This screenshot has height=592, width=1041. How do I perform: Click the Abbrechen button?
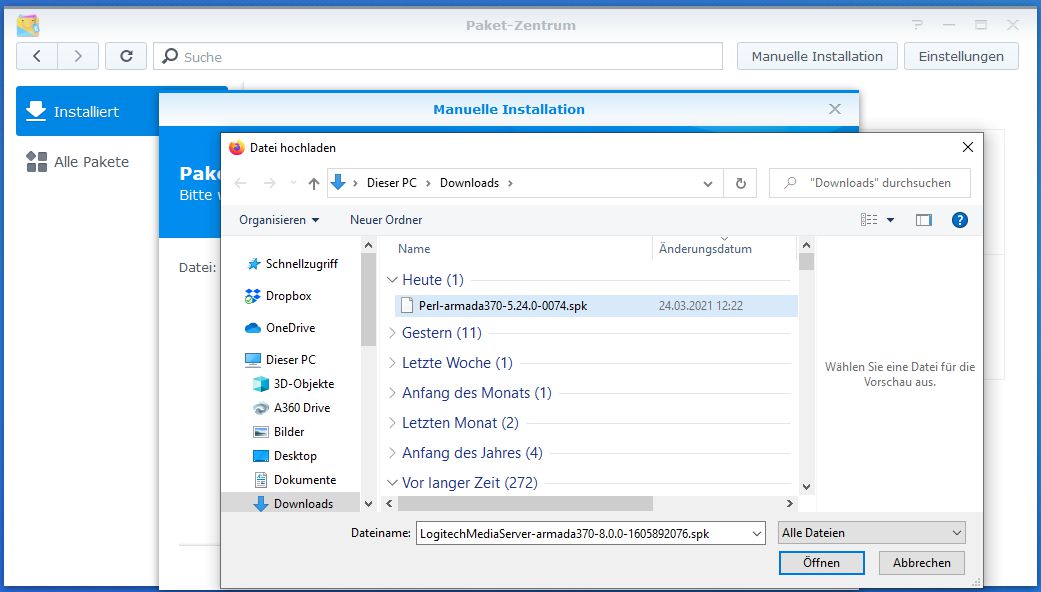pos(921,563)
